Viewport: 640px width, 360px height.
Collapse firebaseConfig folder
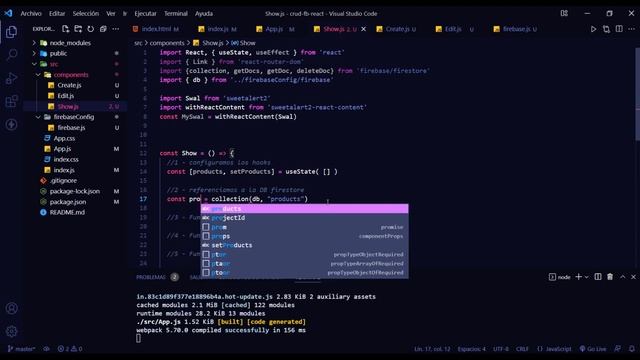pyautogui.click(x=38, y=117)
